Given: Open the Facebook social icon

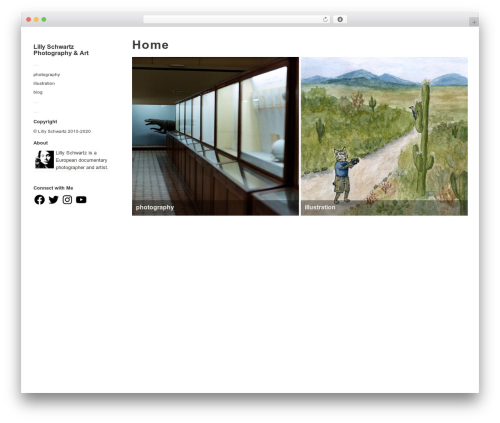Looking at the screenshot, I should click(x=39, y=200).
